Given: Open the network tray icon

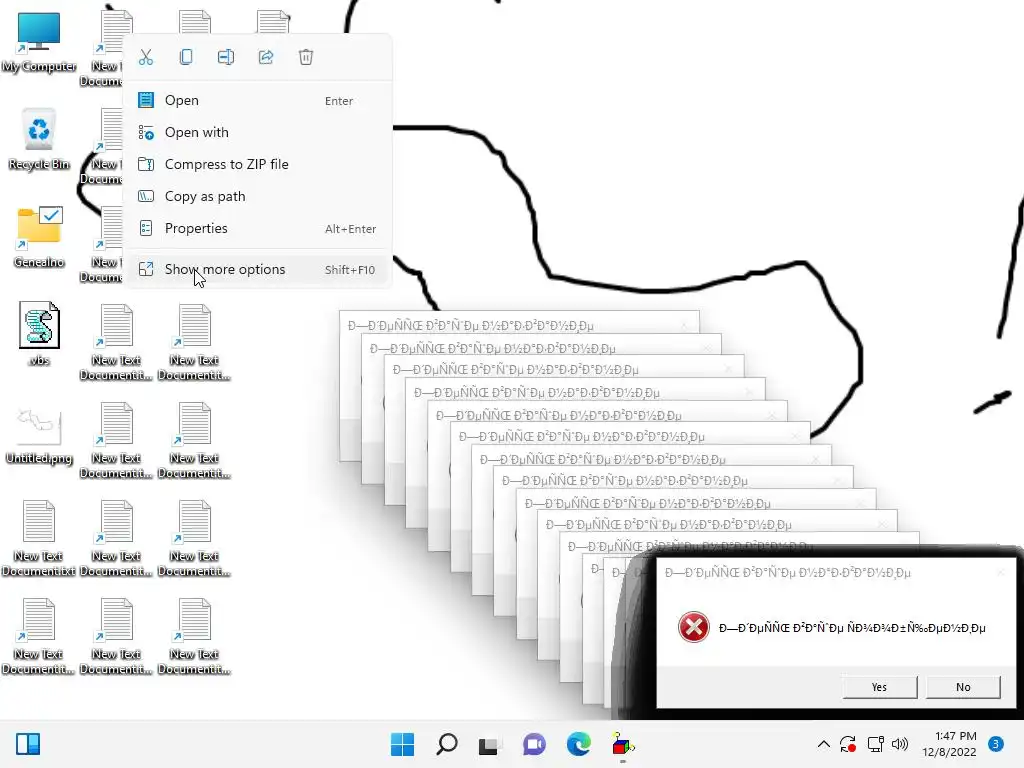Looking at the screenshot, I should tap(875, 744).
